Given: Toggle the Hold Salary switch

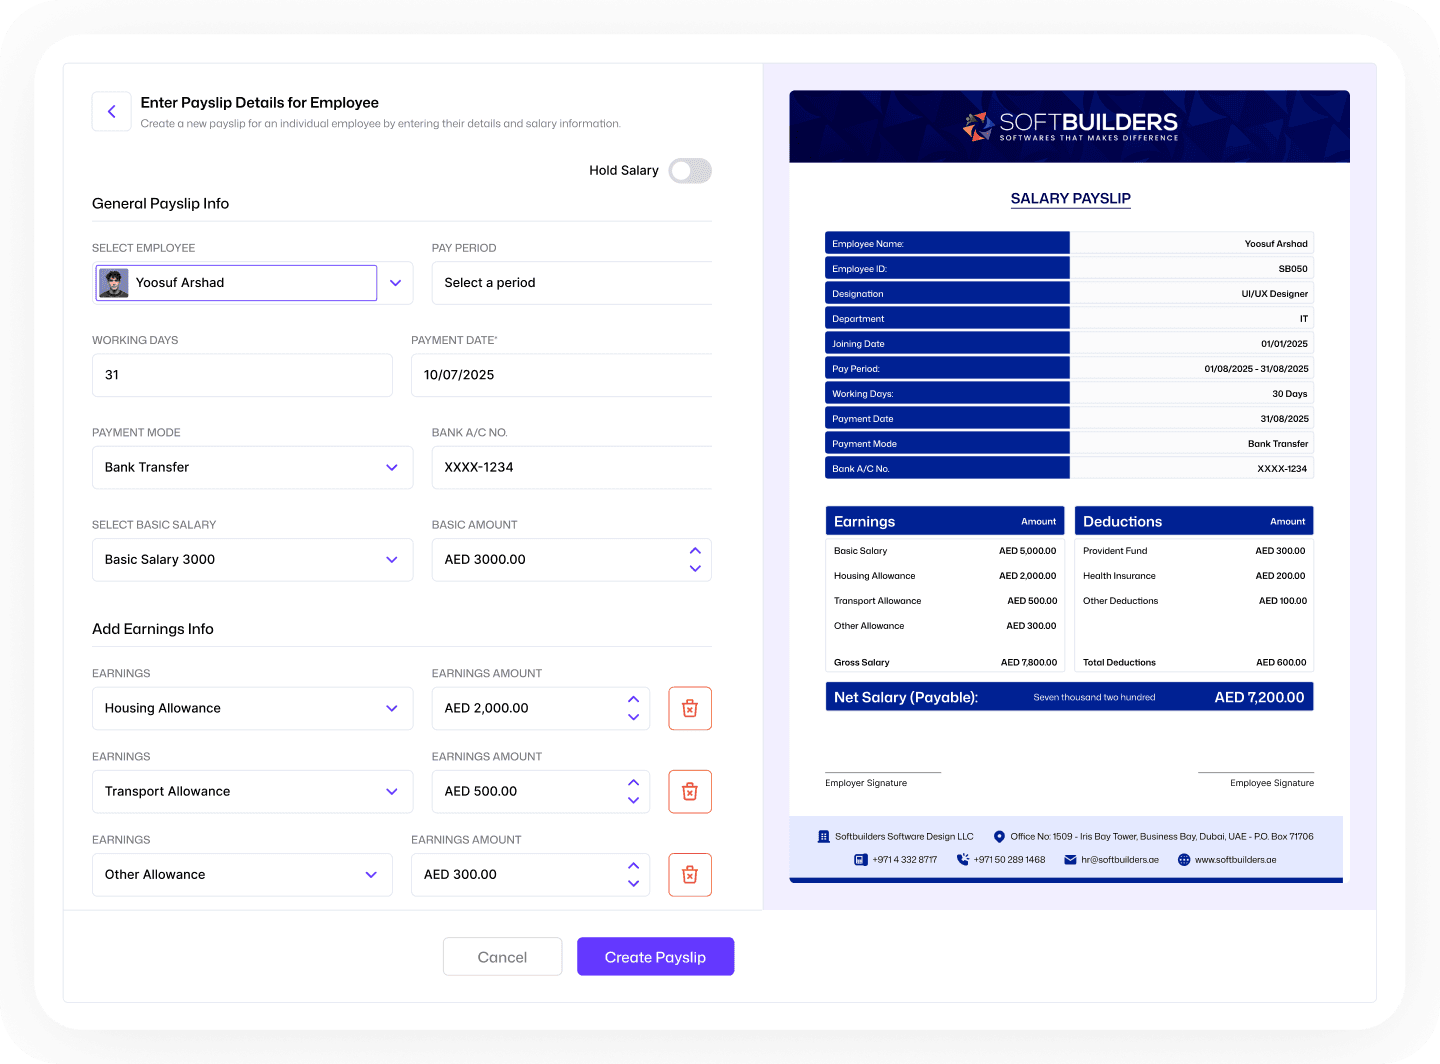Looking at the screenshot, I should [690, 171].
